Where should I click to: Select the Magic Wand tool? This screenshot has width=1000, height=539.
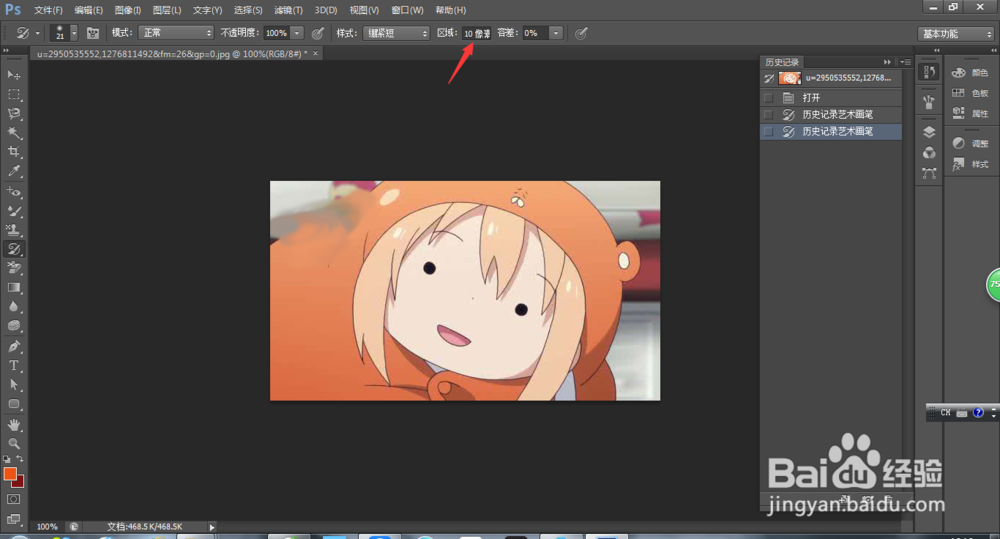click(13, 133)
